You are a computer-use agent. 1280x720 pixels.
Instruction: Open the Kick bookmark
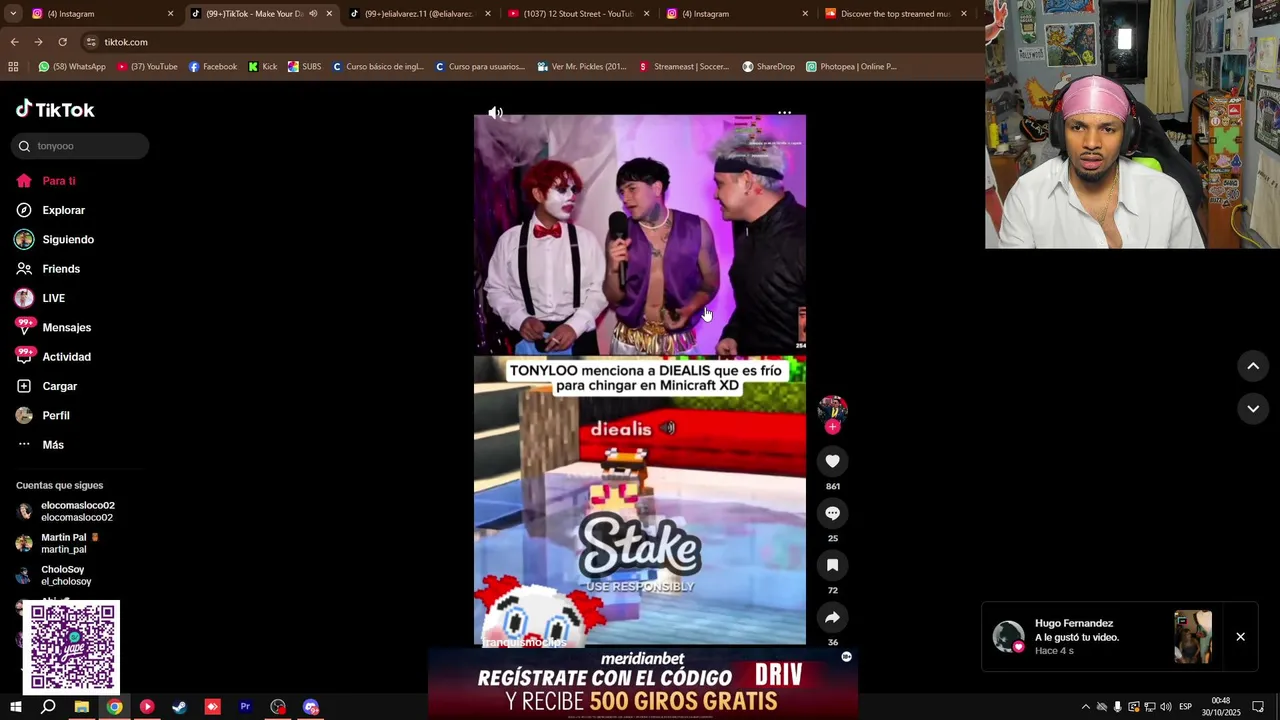coord(263,67)
